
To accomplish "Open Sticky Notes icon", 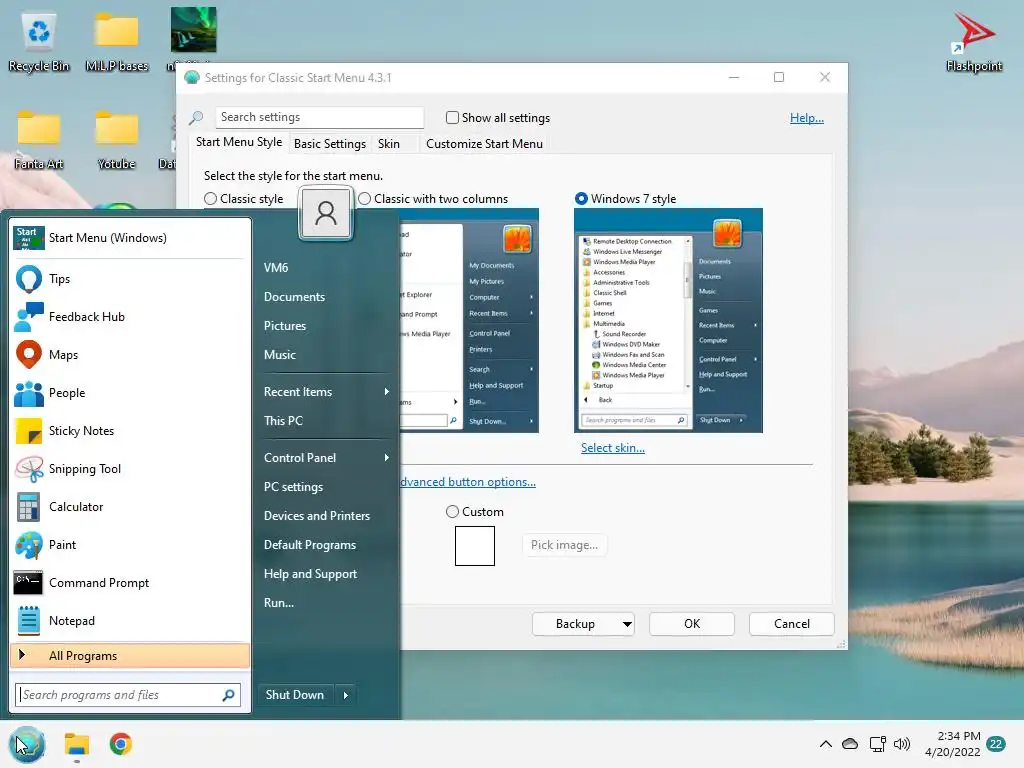I will point(29,431).
